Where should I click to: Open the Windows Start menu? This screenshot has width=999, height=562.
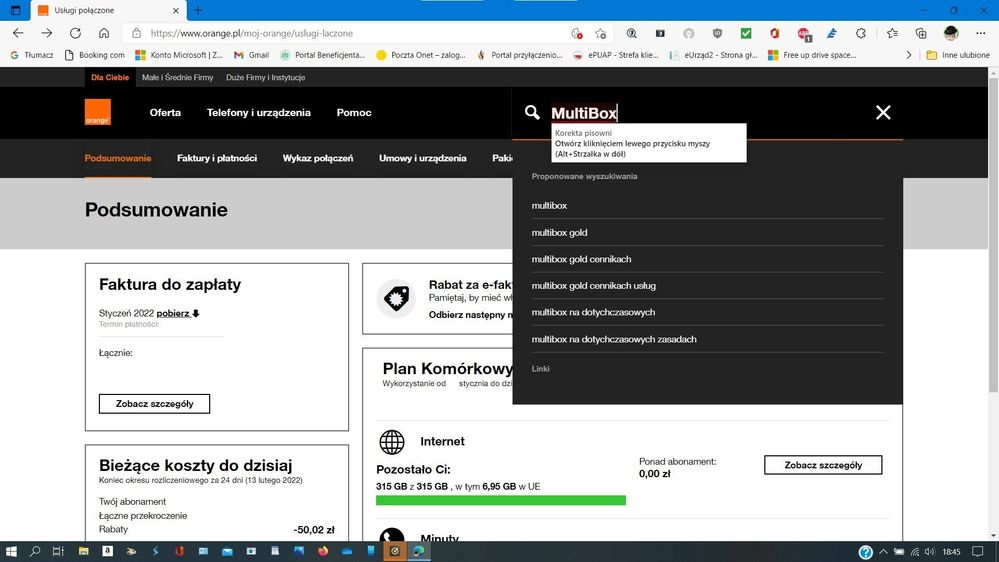(13, 551)
